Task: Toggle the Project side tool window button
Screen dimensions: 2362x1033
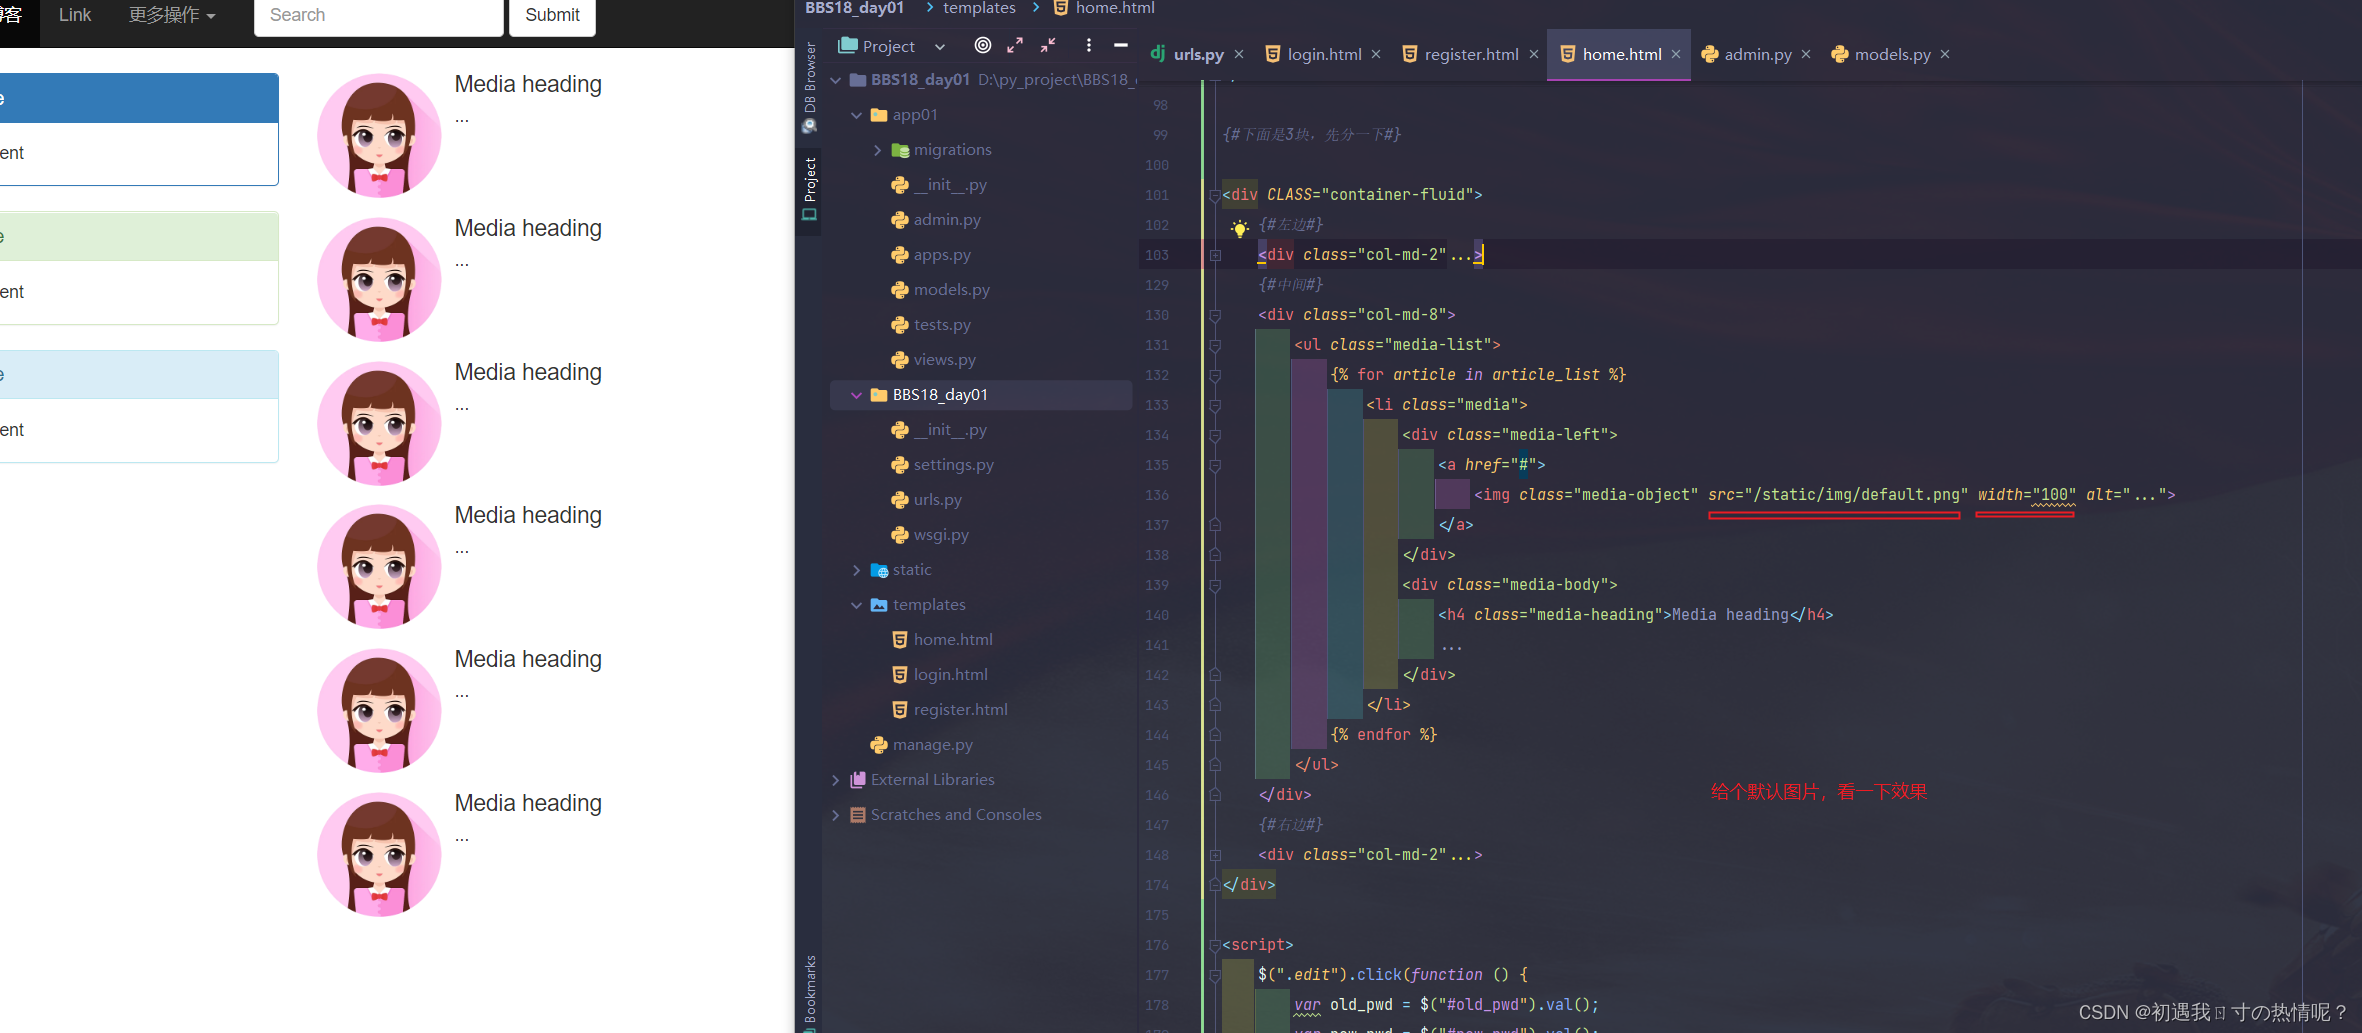Action: click(x=810, y=189)
